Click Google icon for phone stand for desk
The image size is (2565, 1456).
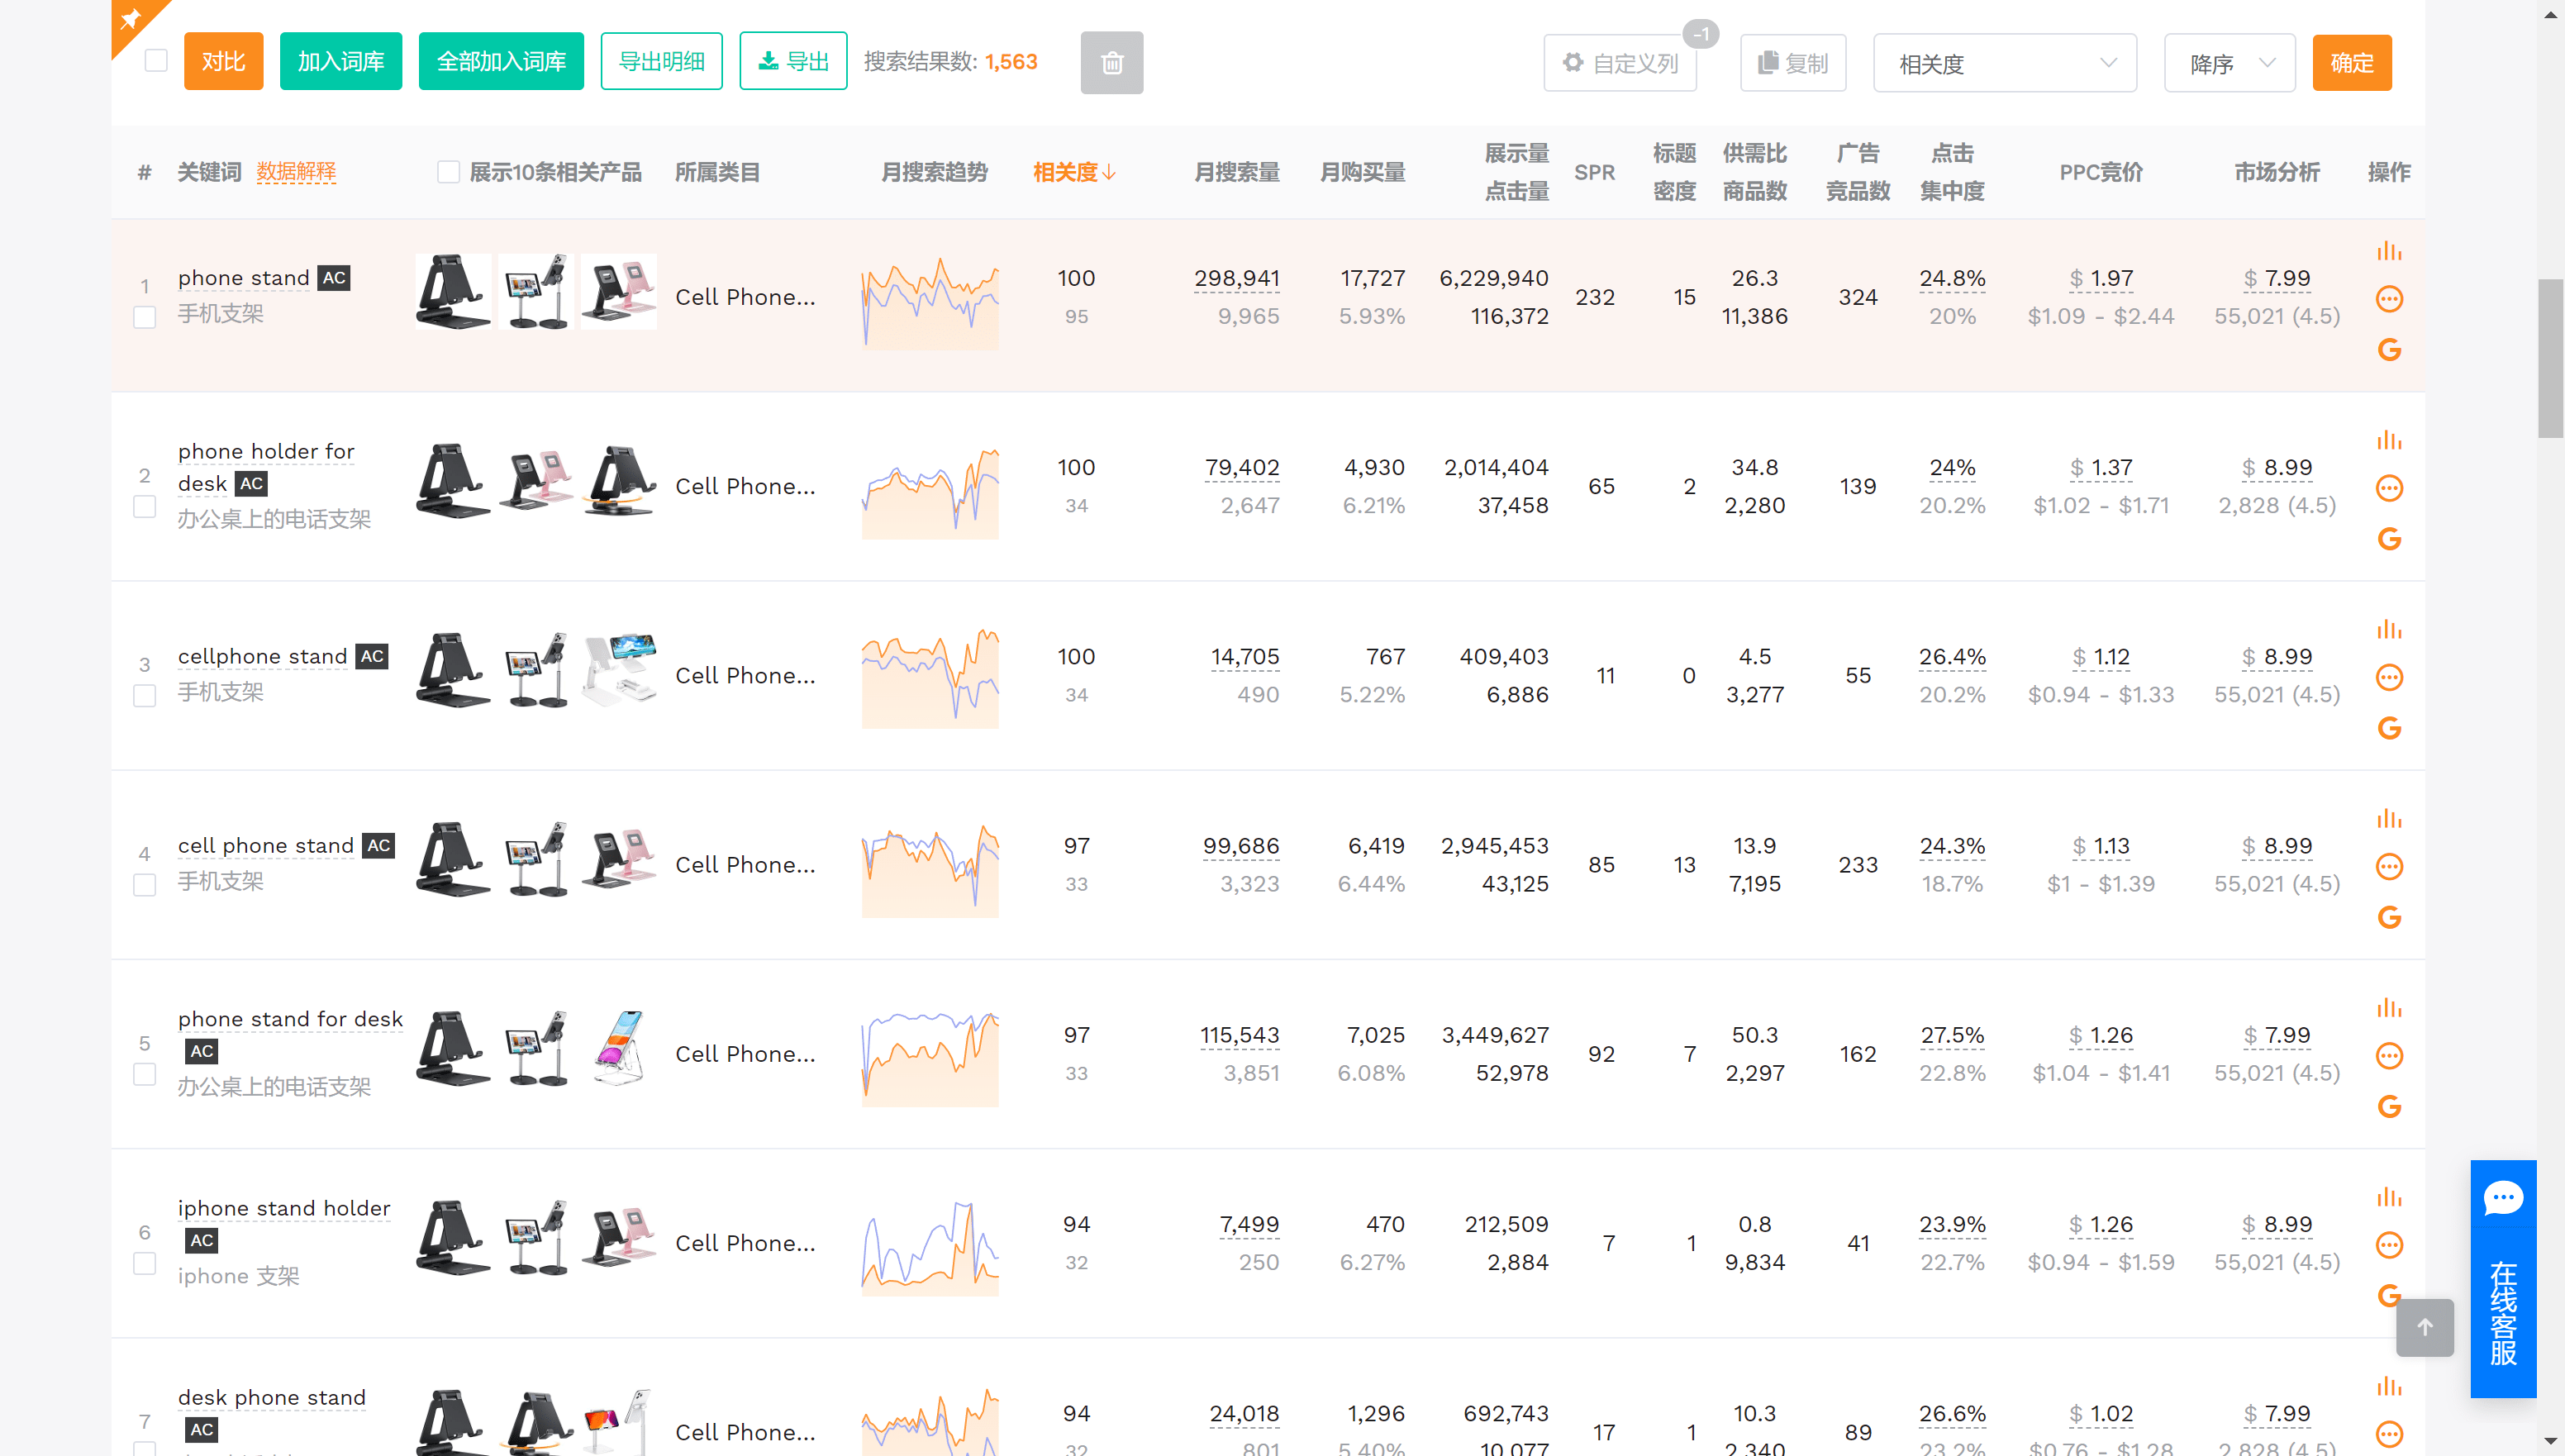pos(2389,1106)
